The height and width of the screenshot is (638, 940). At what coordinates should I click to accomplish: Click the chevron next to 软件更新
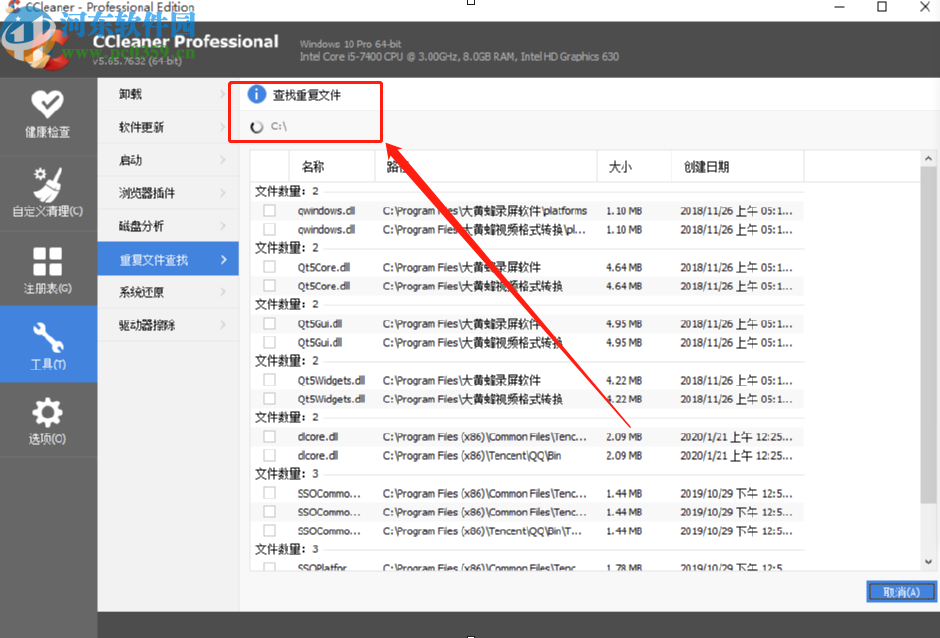point(223,127)
